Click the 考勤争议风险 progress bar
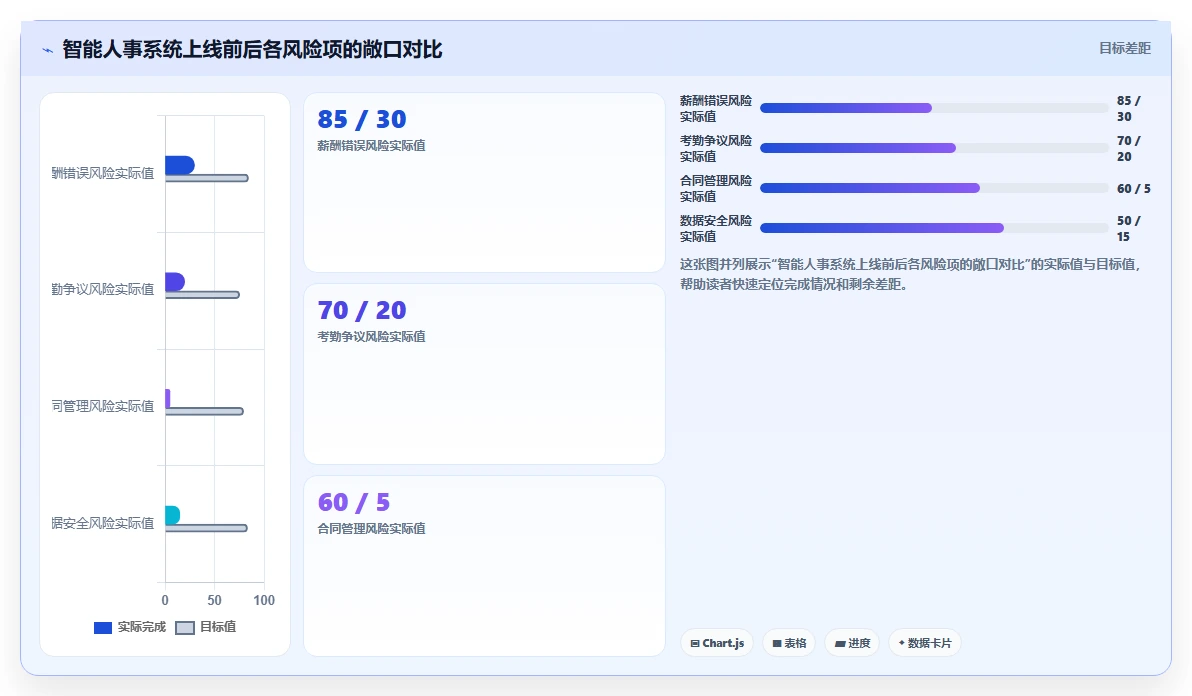The width and height of the screenshot is (1192, 696). 934,148
